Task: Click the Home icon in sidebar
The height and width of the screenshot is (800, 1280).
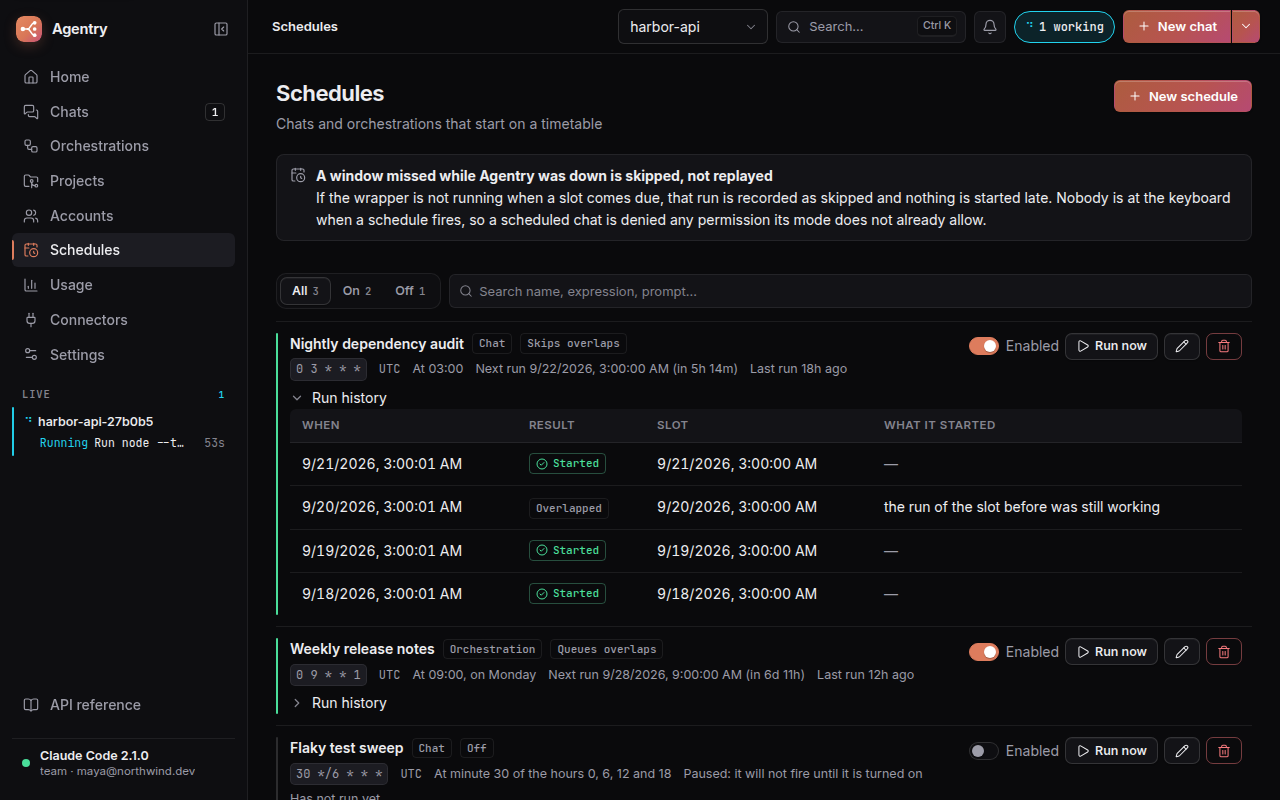Action: point(31,77)
